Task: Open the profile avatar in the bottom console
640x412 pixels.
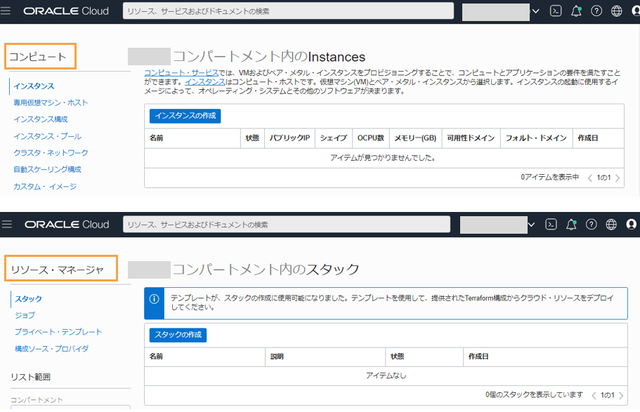Action: [x=631, y=224]
